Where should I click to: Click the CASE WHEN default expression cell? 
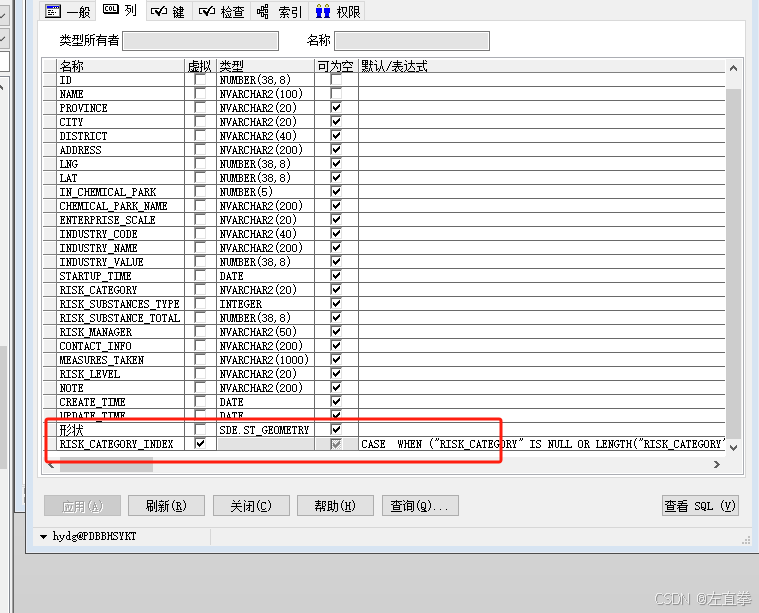pyautogui.click(x=542, y=444)
